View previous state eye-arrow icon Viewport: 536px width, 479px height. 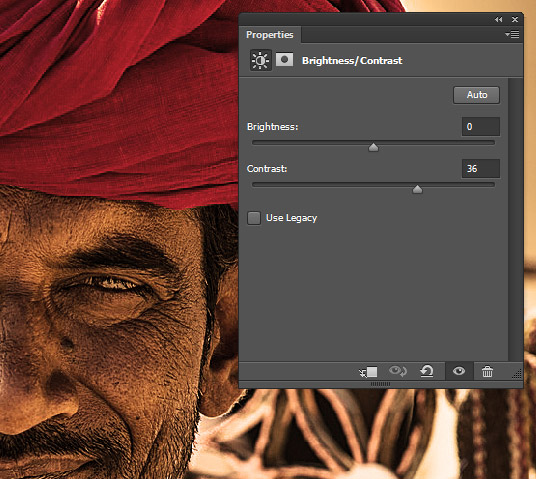[x=398, y=371]
